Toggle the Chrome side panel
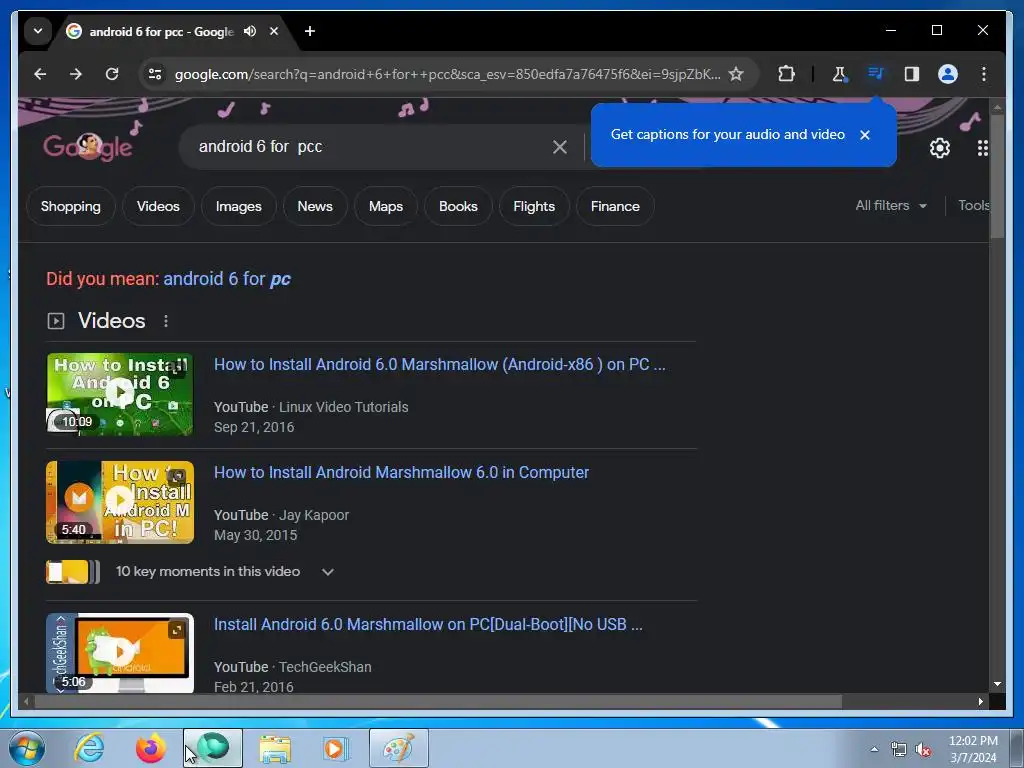1024x768 pixels. (x=912, y=74)
